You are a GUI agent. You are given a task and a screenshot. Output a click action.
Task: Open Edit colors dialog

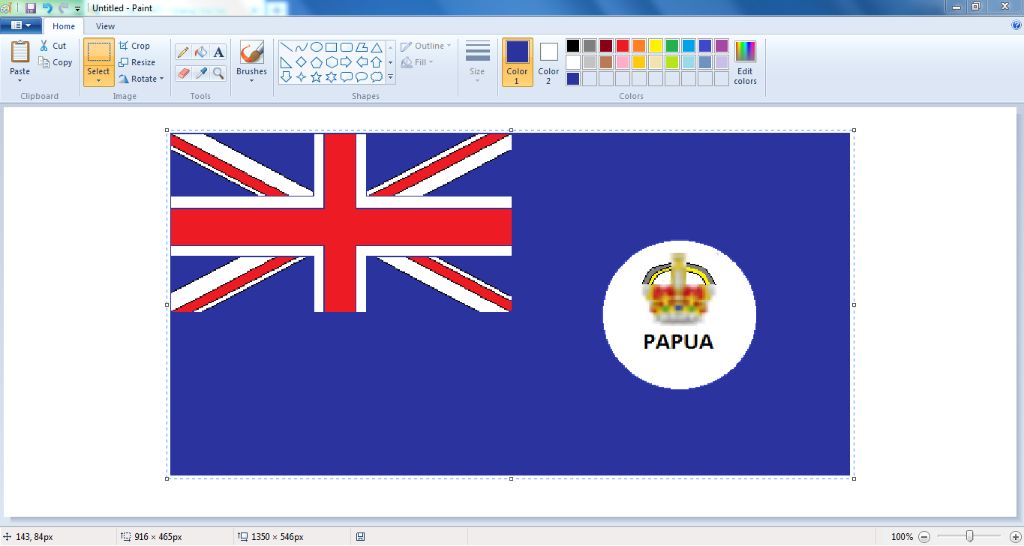click(745, 63)
